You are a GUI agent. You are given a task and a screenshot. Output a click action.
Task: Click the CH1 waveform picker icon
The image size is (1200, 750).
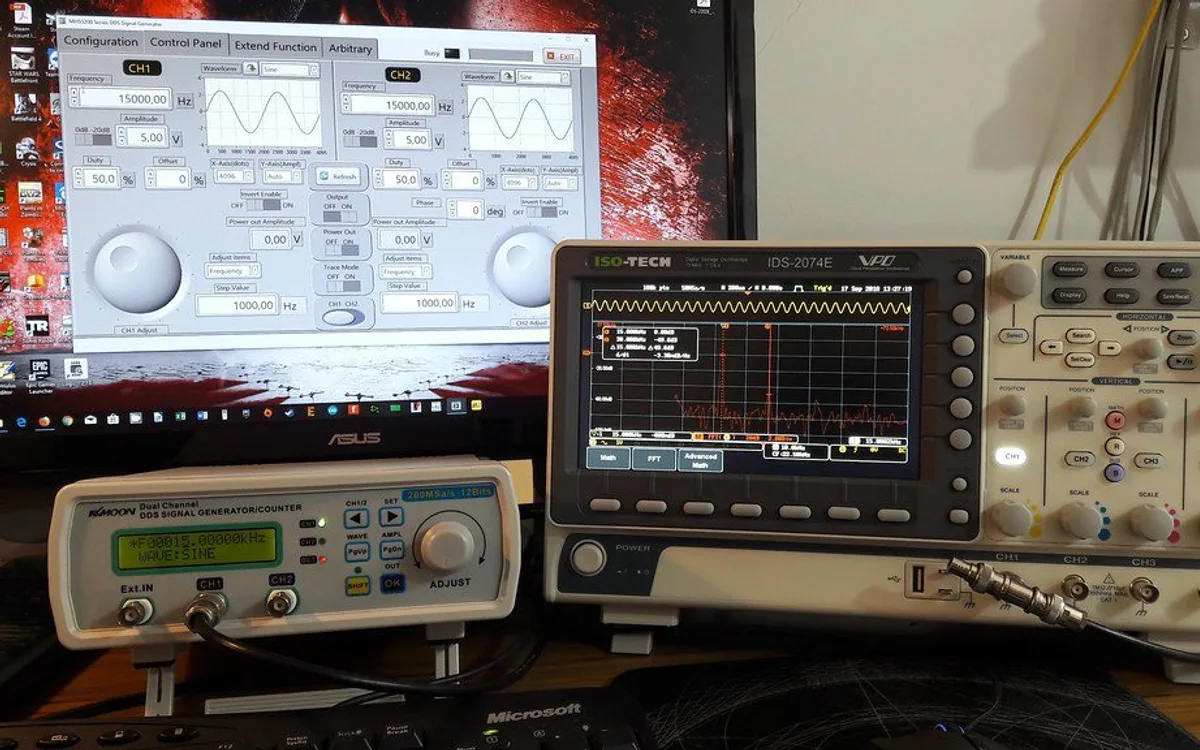[251, 68]
